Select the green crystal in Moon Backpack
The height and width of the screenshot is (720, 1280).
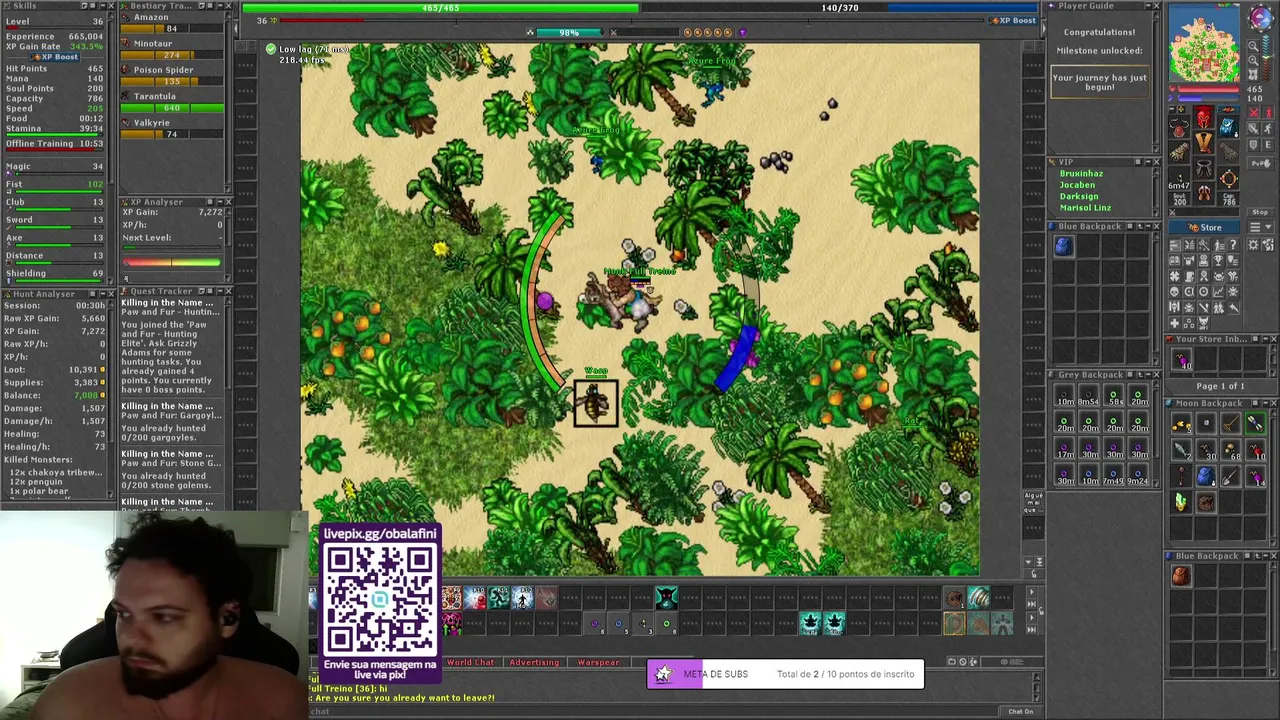coord(1181,501)
